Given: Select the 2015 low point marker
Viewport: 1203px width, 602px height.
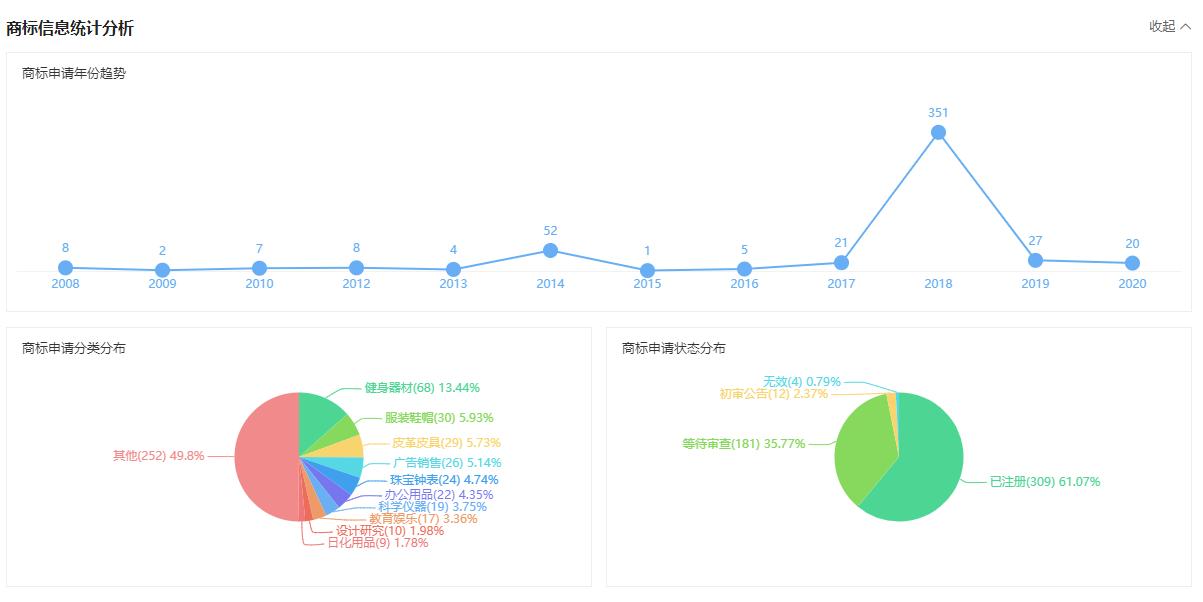Looking at the screenshot, I should tap(646, 269).
